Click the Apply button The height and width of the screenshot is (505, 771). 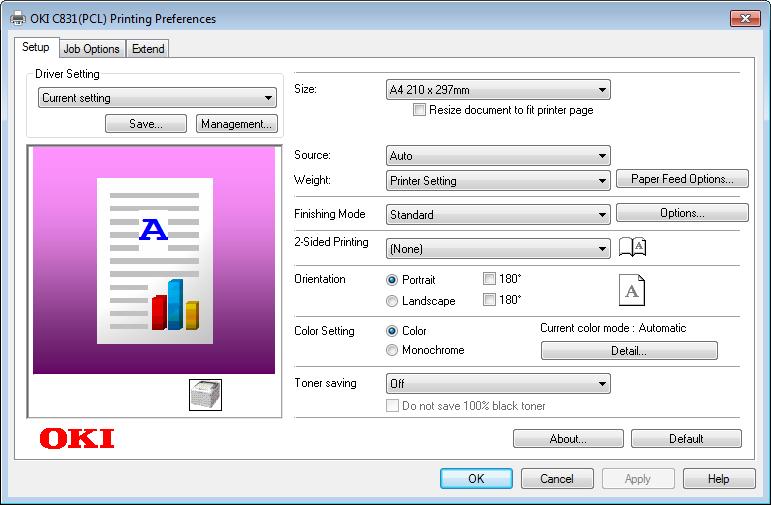point(638,478)
